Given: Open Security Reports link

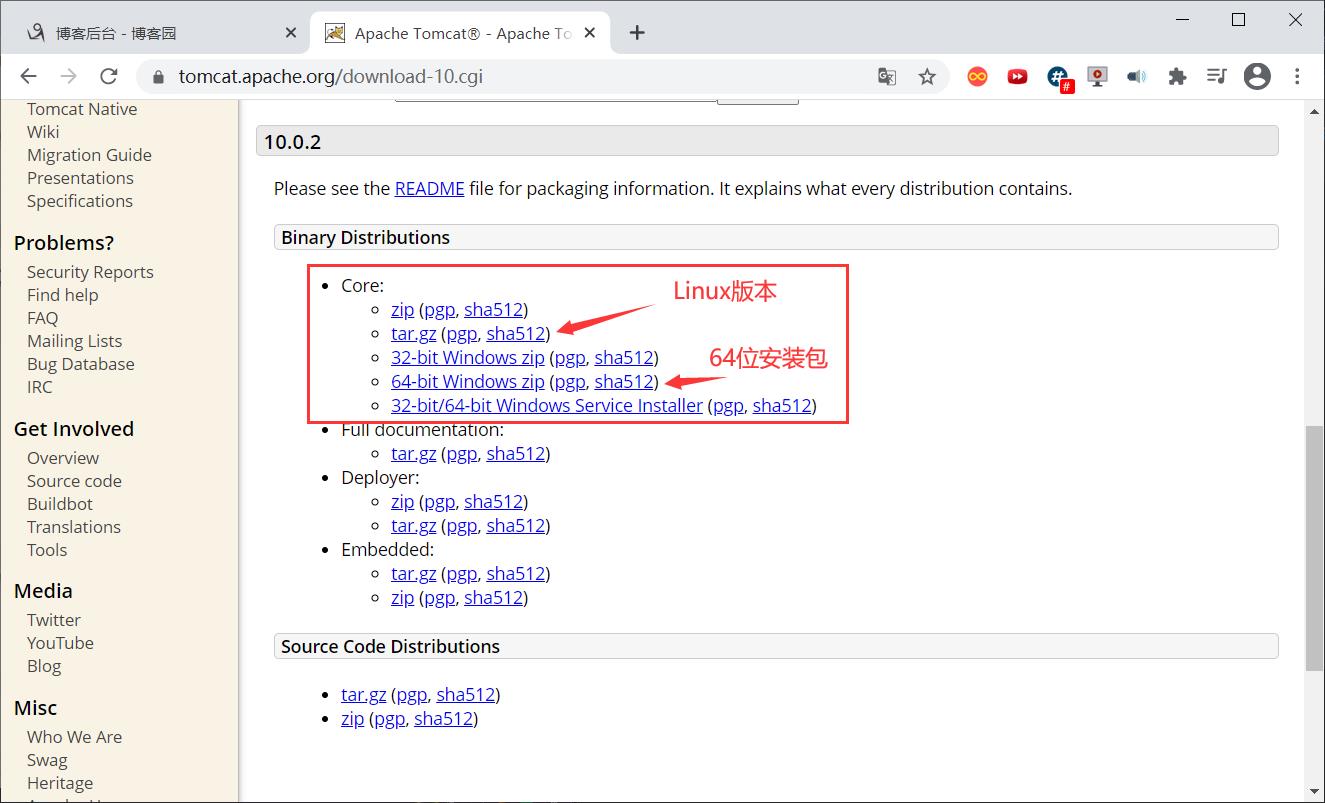Looking at the screenshot, I should [x=90, y=272].
